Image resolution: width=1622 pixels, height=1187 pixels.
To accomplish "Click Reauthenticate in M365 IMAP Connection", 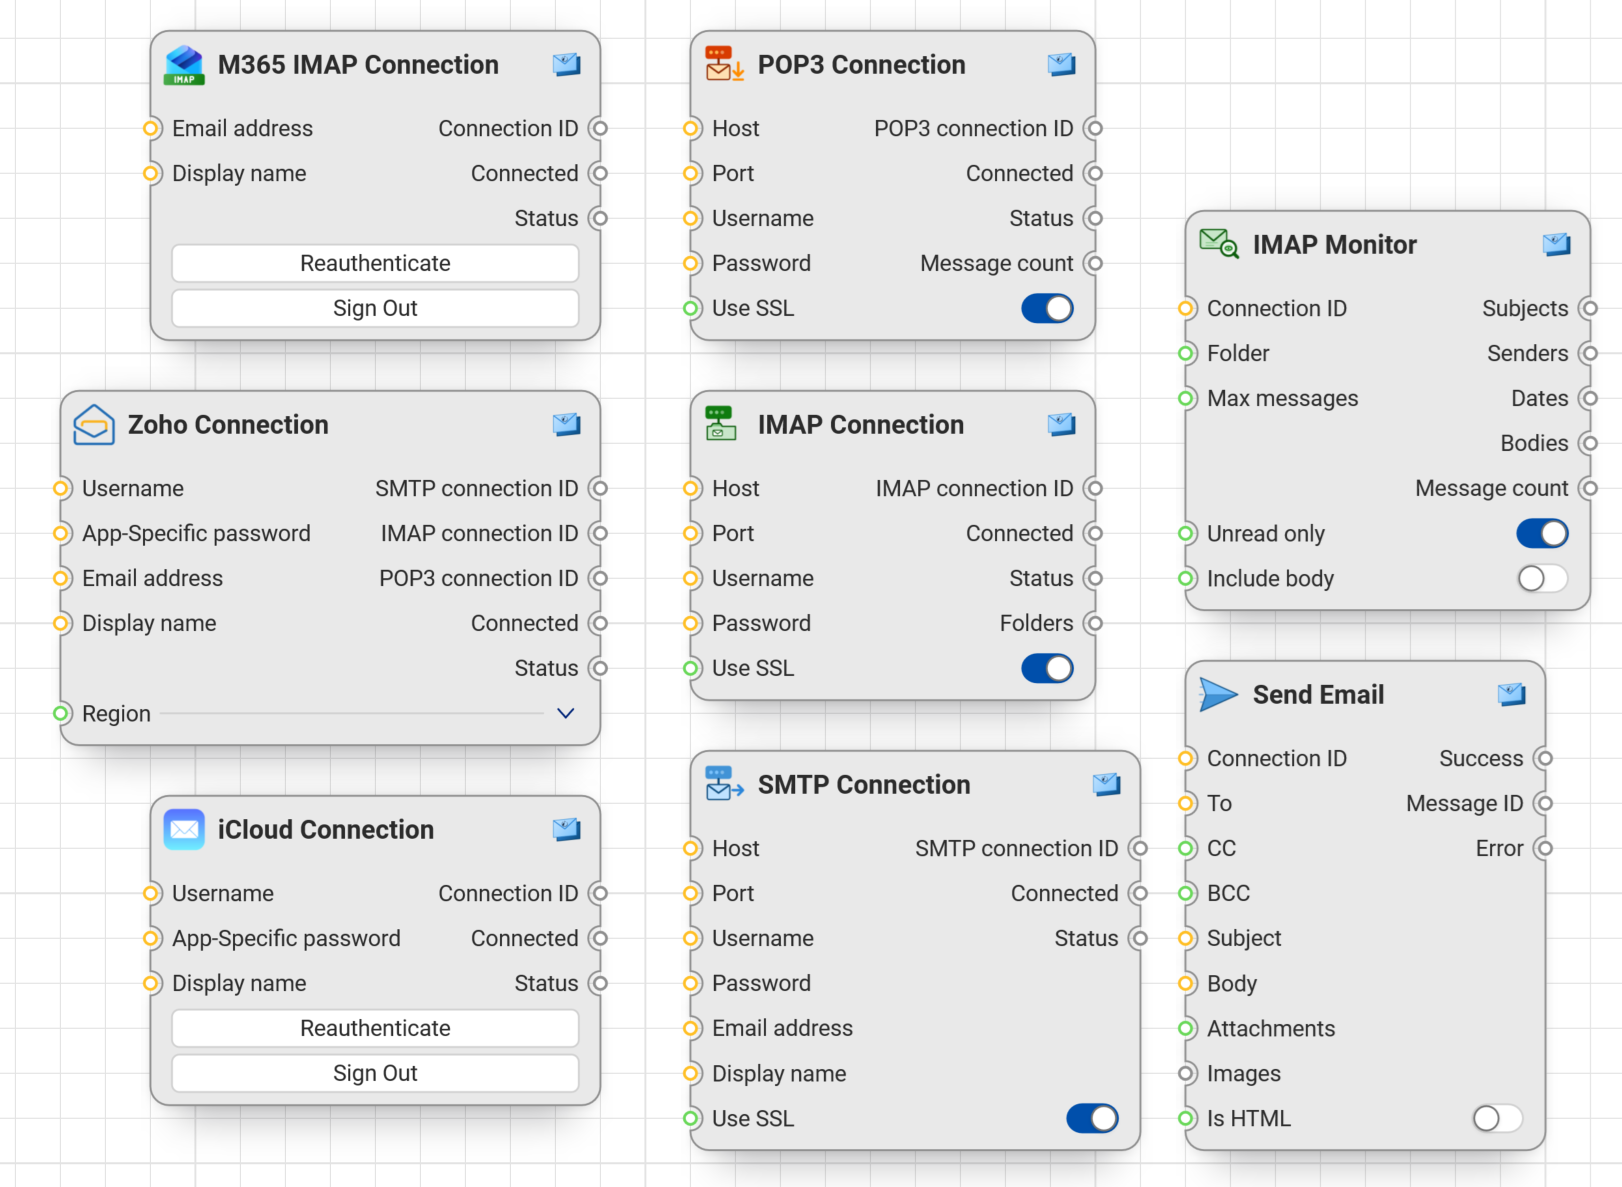I will click(x=375, y=263).
